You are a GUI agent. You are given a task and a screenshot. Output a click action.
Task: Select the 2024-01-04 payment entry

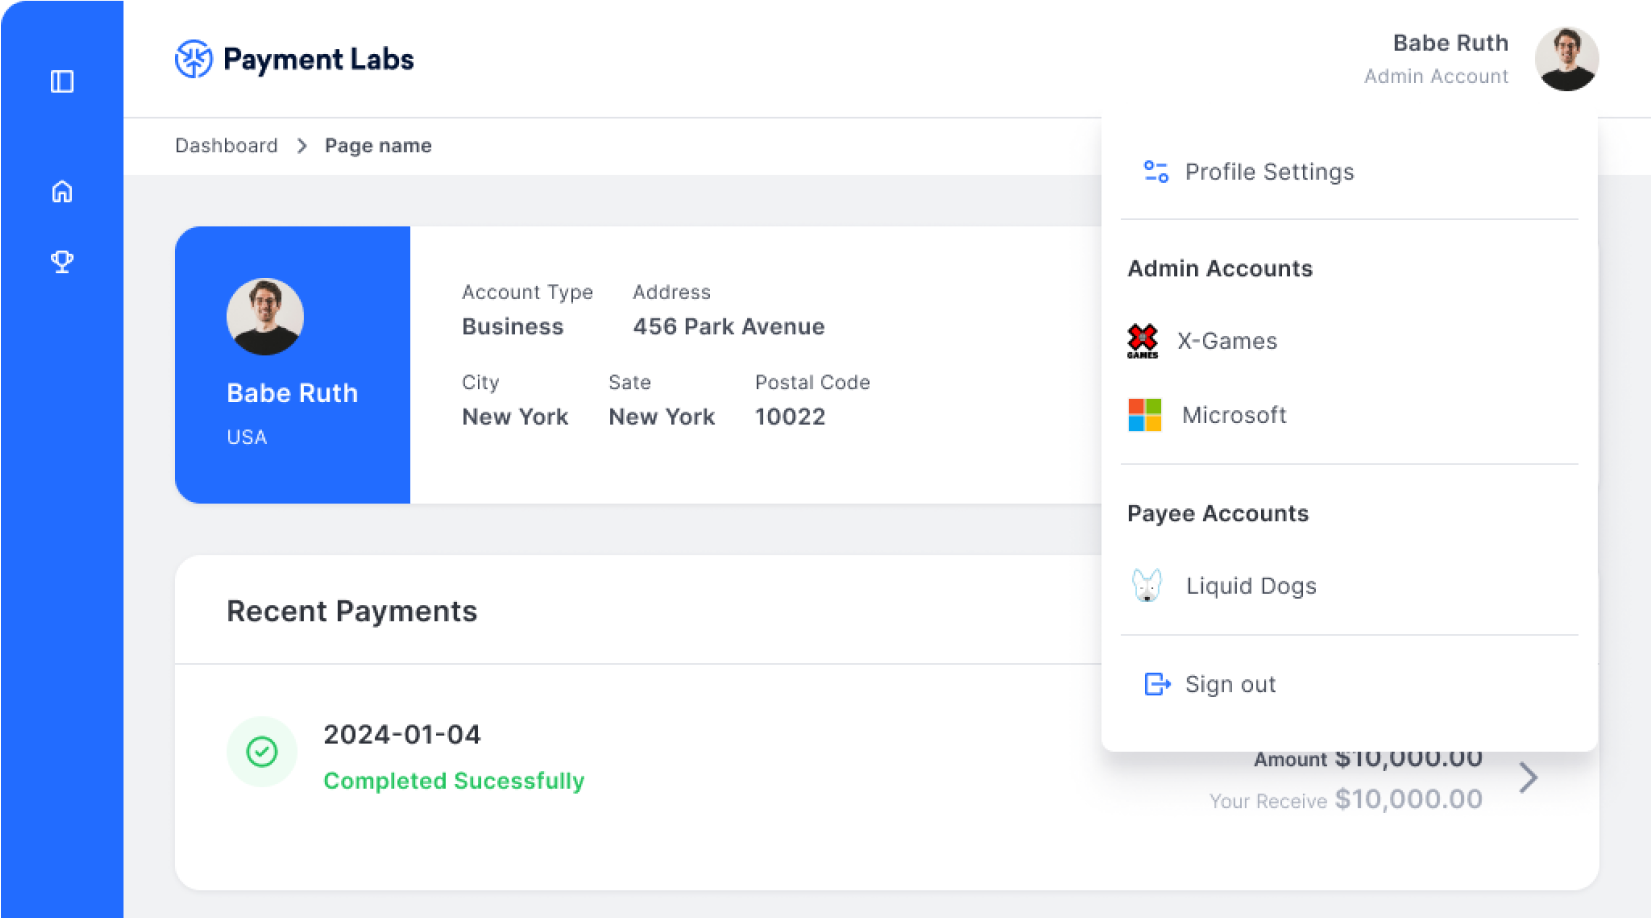402,734
